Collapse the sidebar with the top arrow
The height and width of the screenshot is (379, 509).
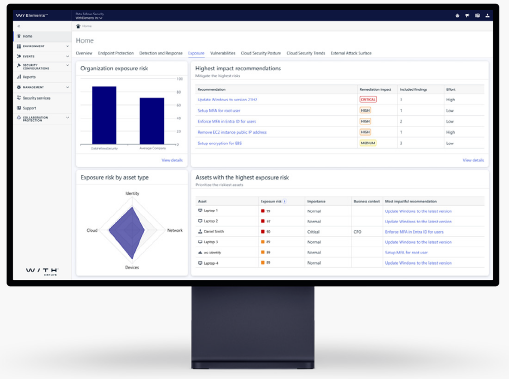coord(19,26)
